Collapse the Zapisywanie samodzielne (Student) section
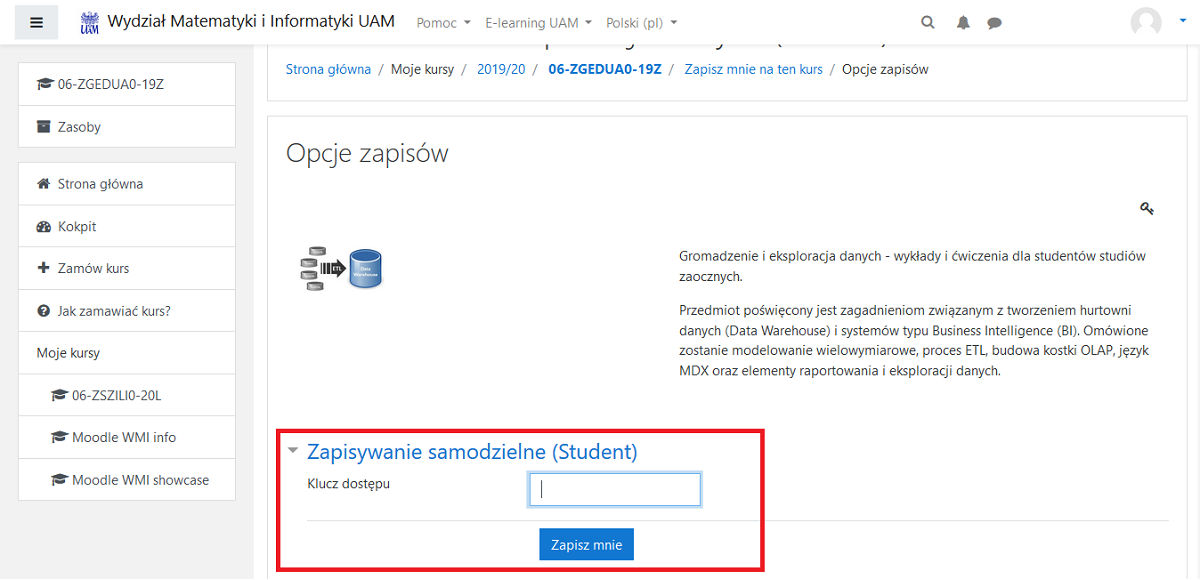1200x580 pixels. (x=293, y=450)
